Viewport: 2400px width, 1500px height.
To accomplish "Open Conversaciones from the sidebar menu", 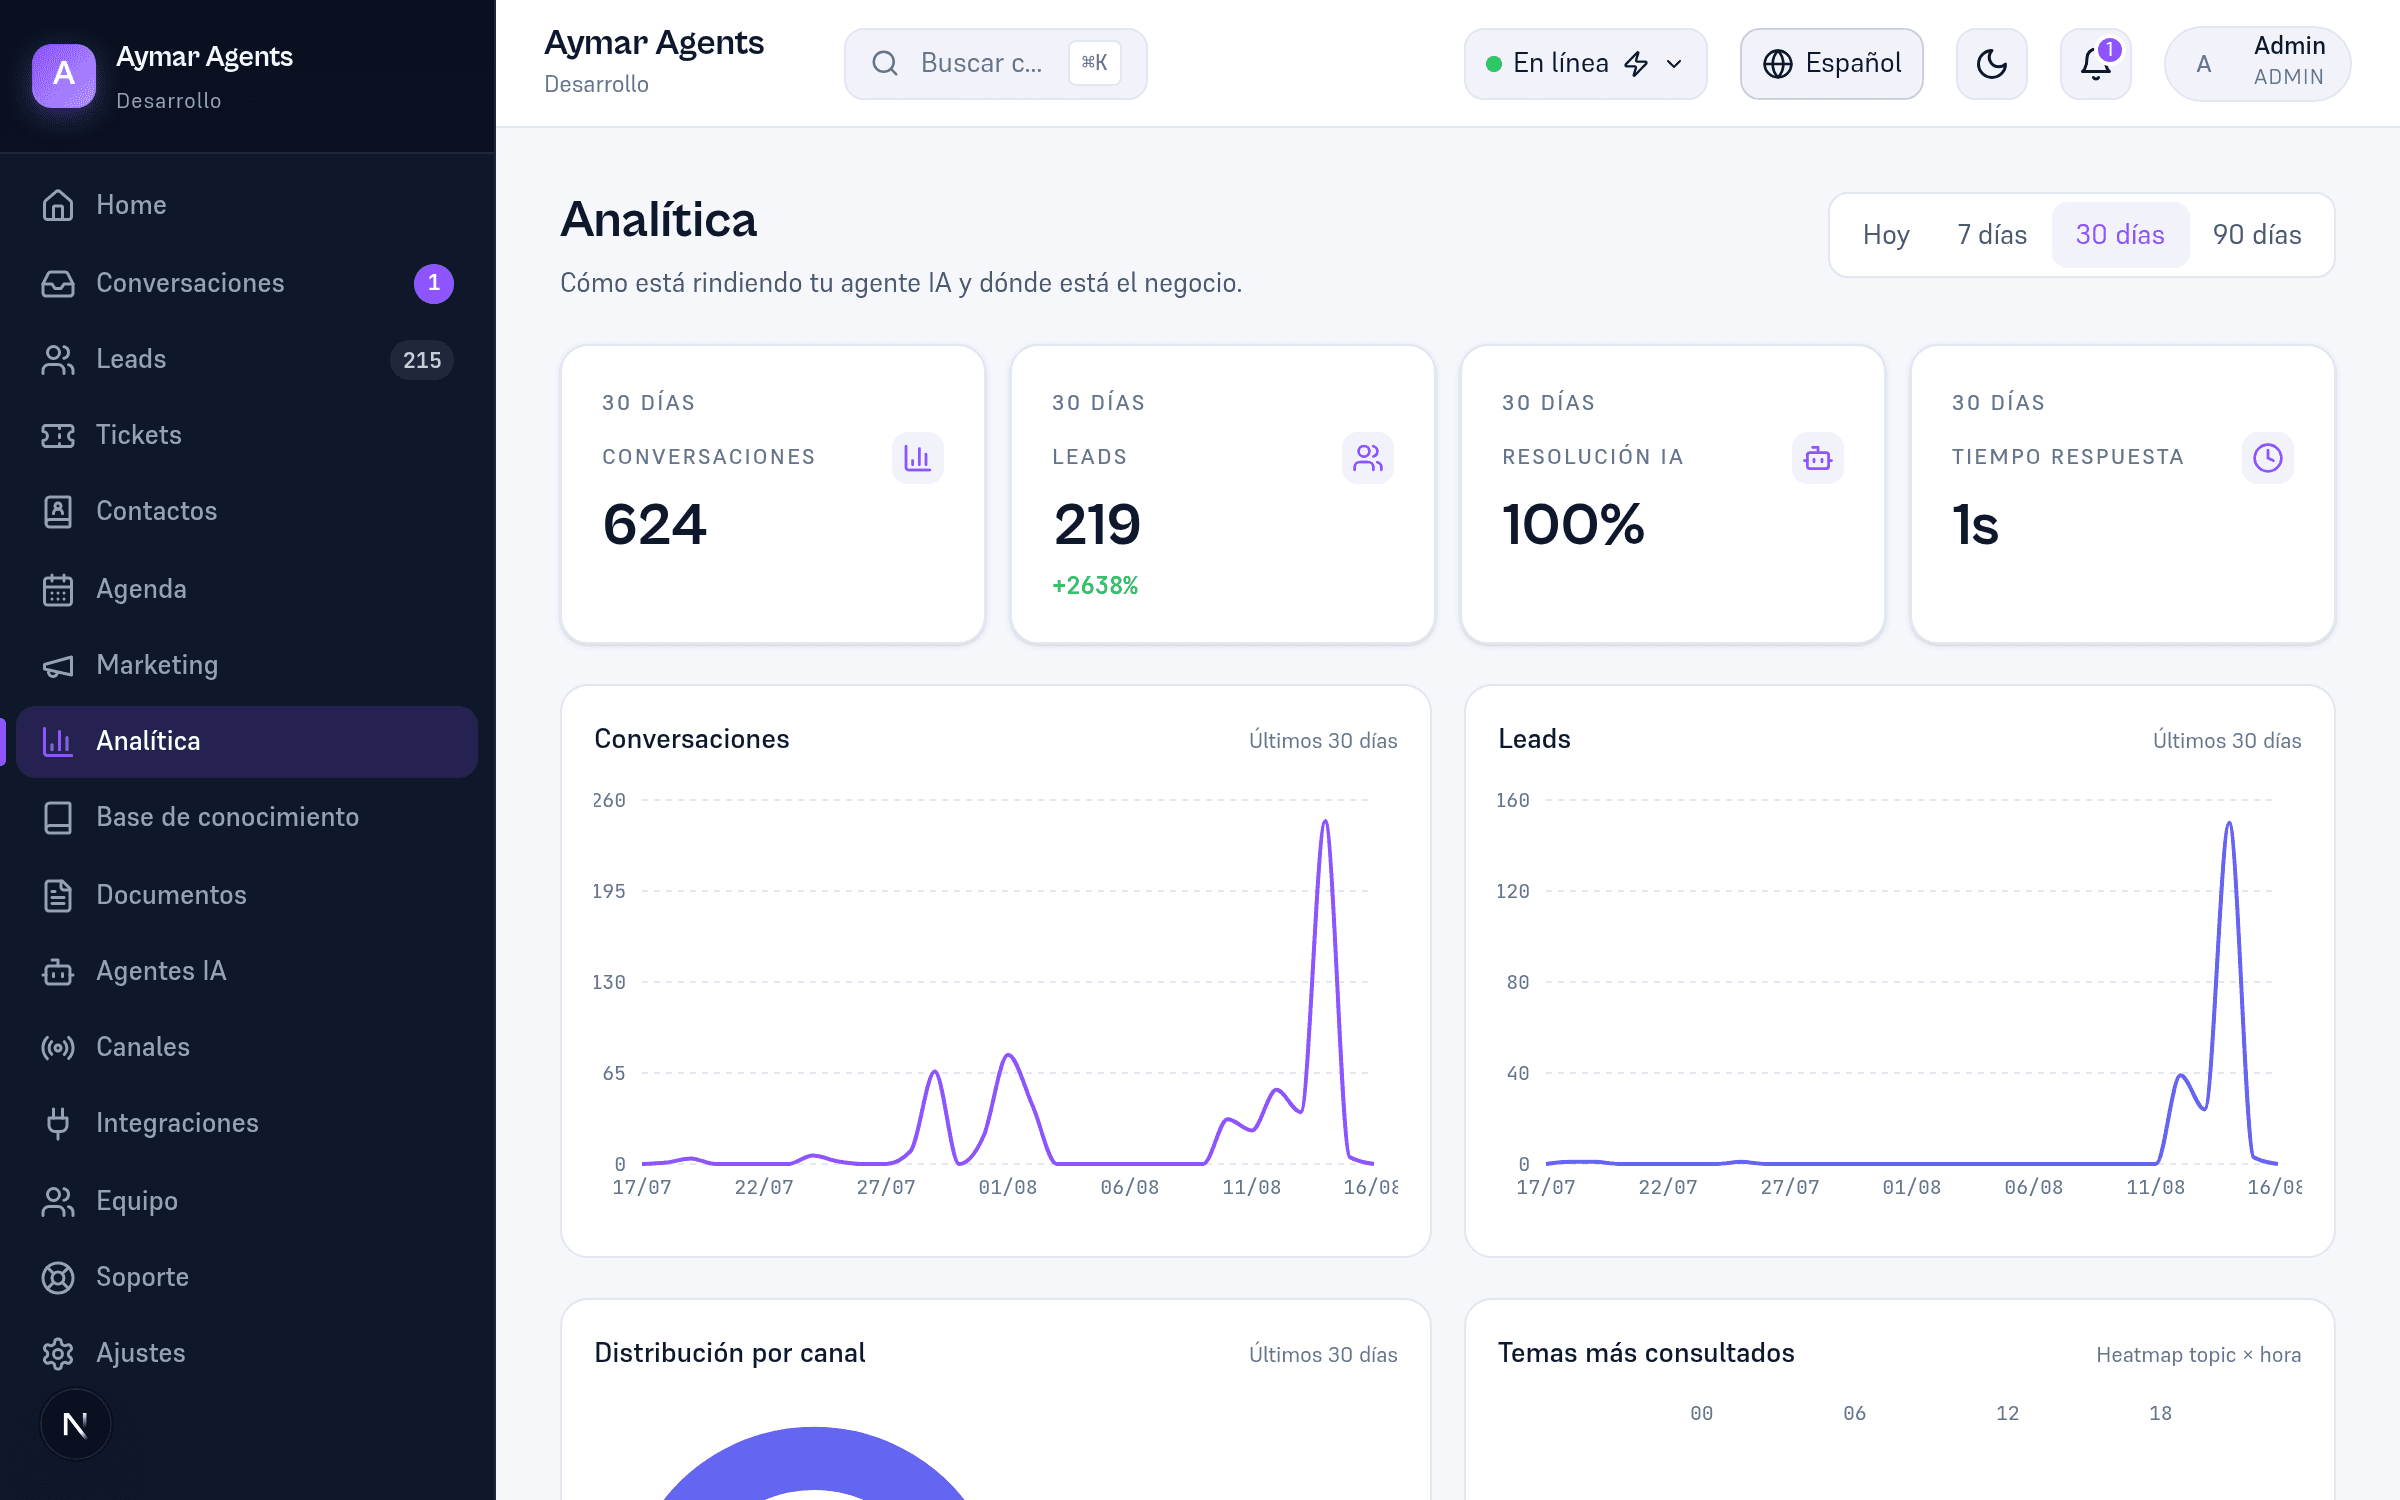I will pyautogui.click(x=247, y=283).
